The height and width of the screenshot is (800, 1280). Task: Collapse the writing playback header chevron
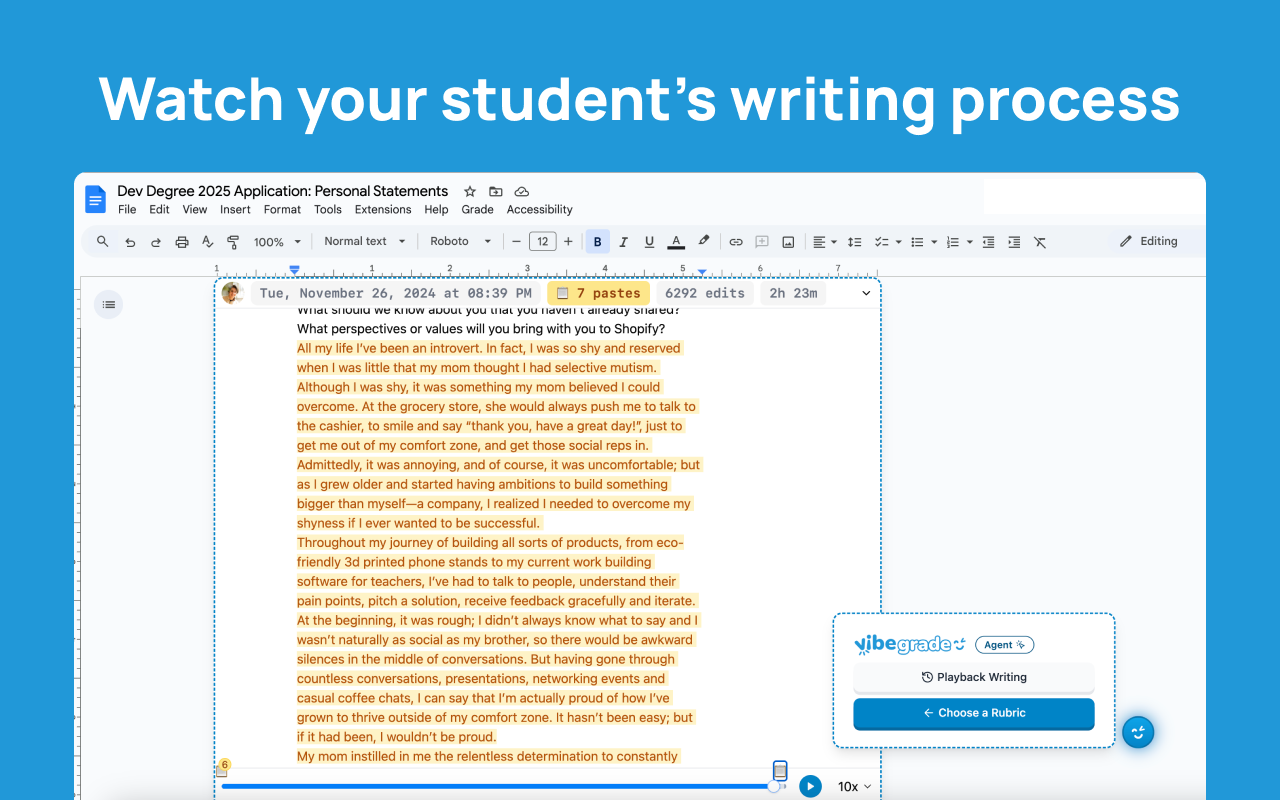(866, 293)
